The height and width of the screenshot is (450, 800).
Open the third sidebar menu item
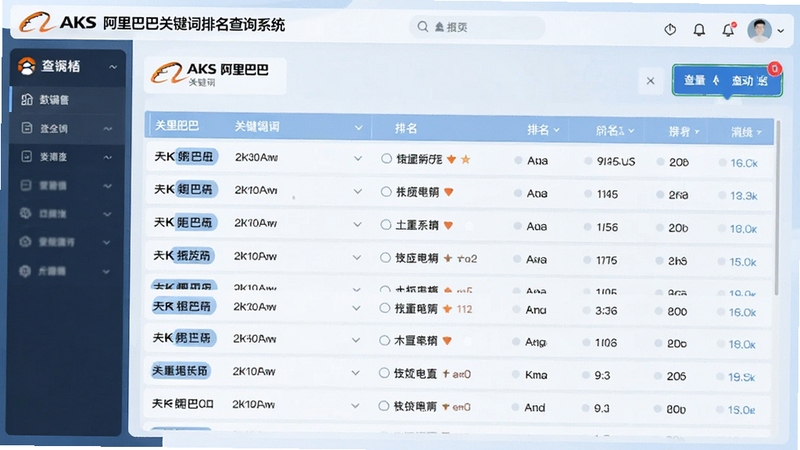point(67,157)
